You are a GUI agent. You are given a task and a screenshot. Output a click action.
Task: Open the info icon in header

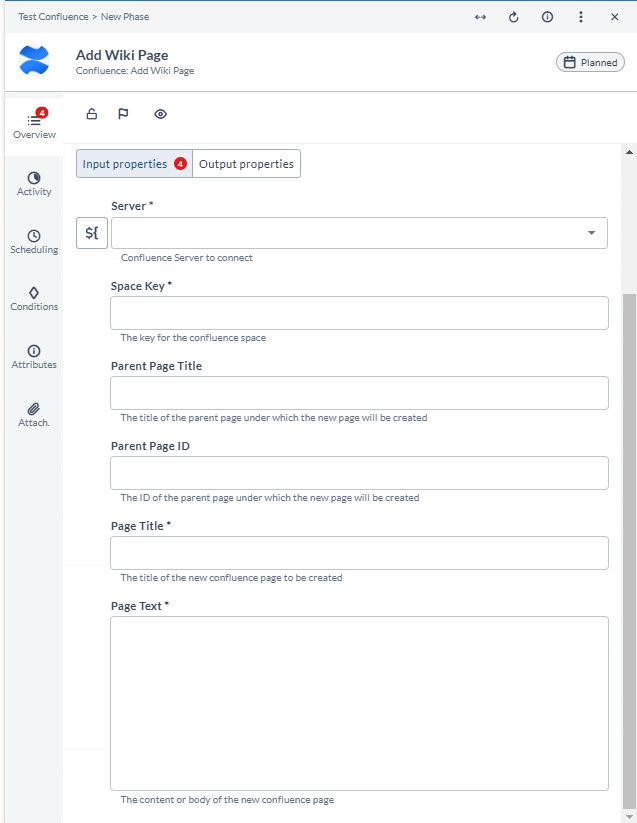(547, 17)
